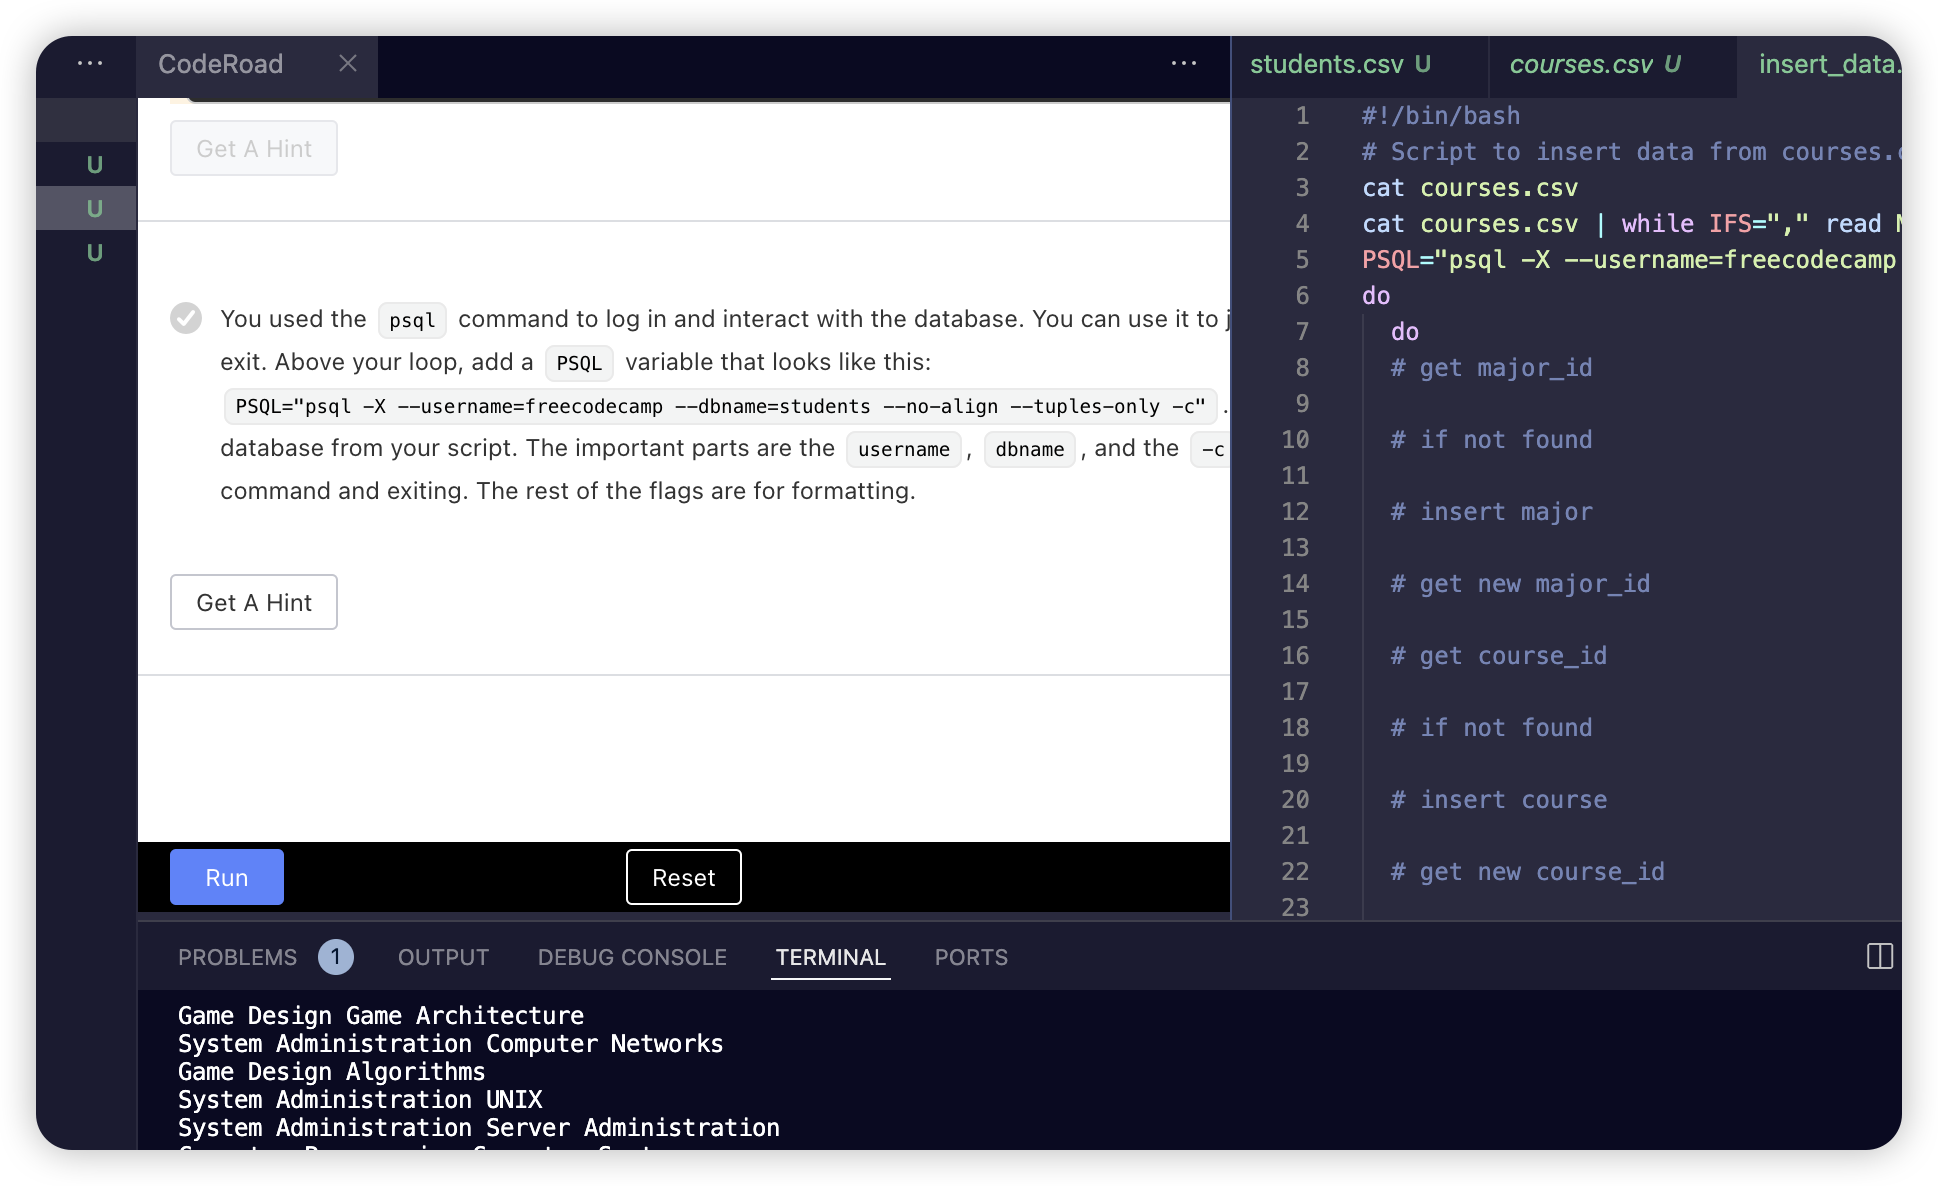Click the problems count badge

pyautogui.click(x=335, y=958)
